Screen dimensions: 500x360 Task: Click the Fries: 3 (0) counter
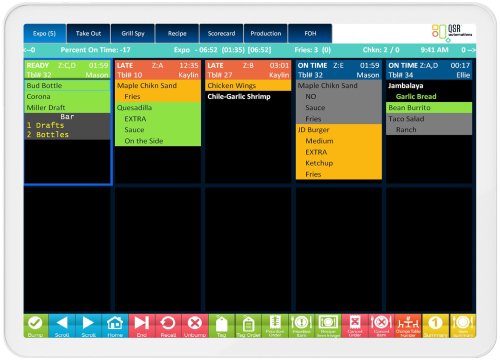coord(312,50)
